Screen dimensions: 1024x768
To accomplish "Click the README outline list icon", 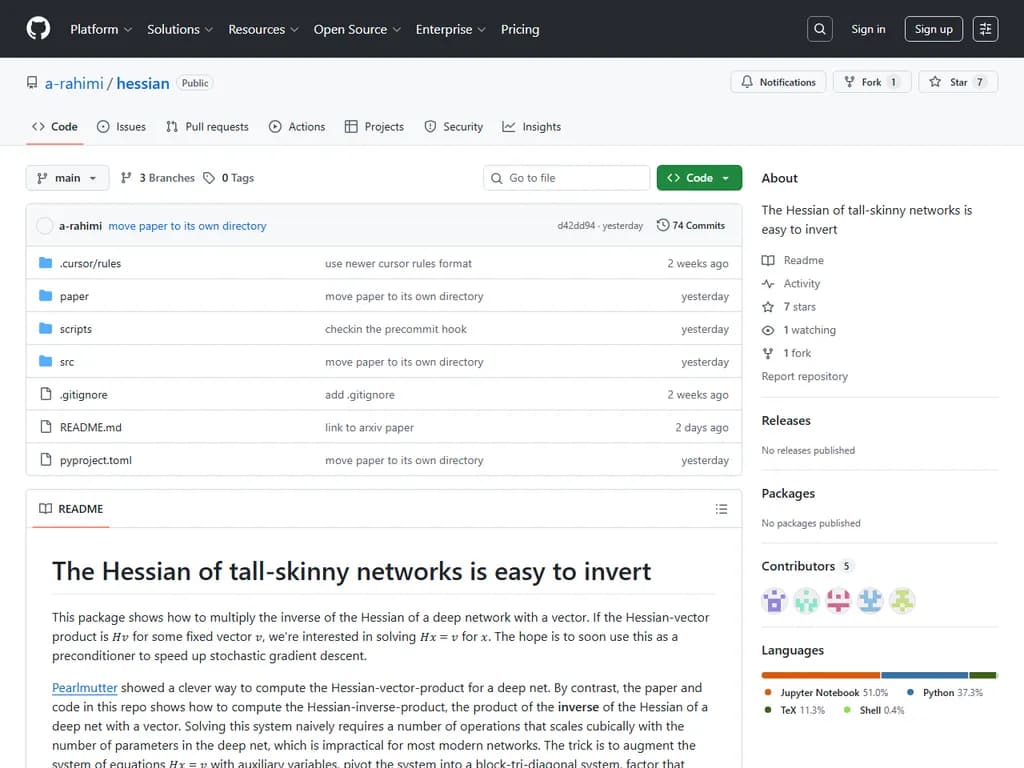I will (x=721, y=509).
